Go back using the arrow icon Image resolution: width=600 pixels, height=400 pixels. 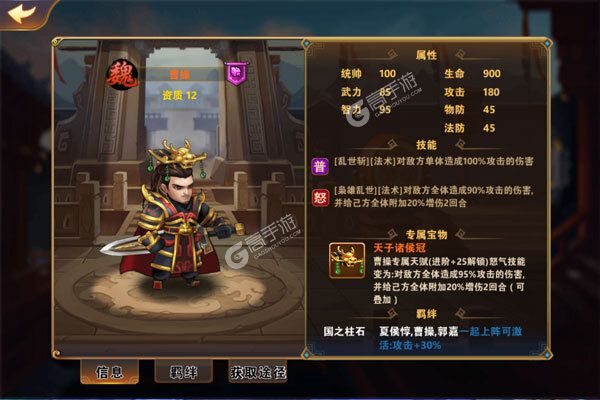pos(21,14)
